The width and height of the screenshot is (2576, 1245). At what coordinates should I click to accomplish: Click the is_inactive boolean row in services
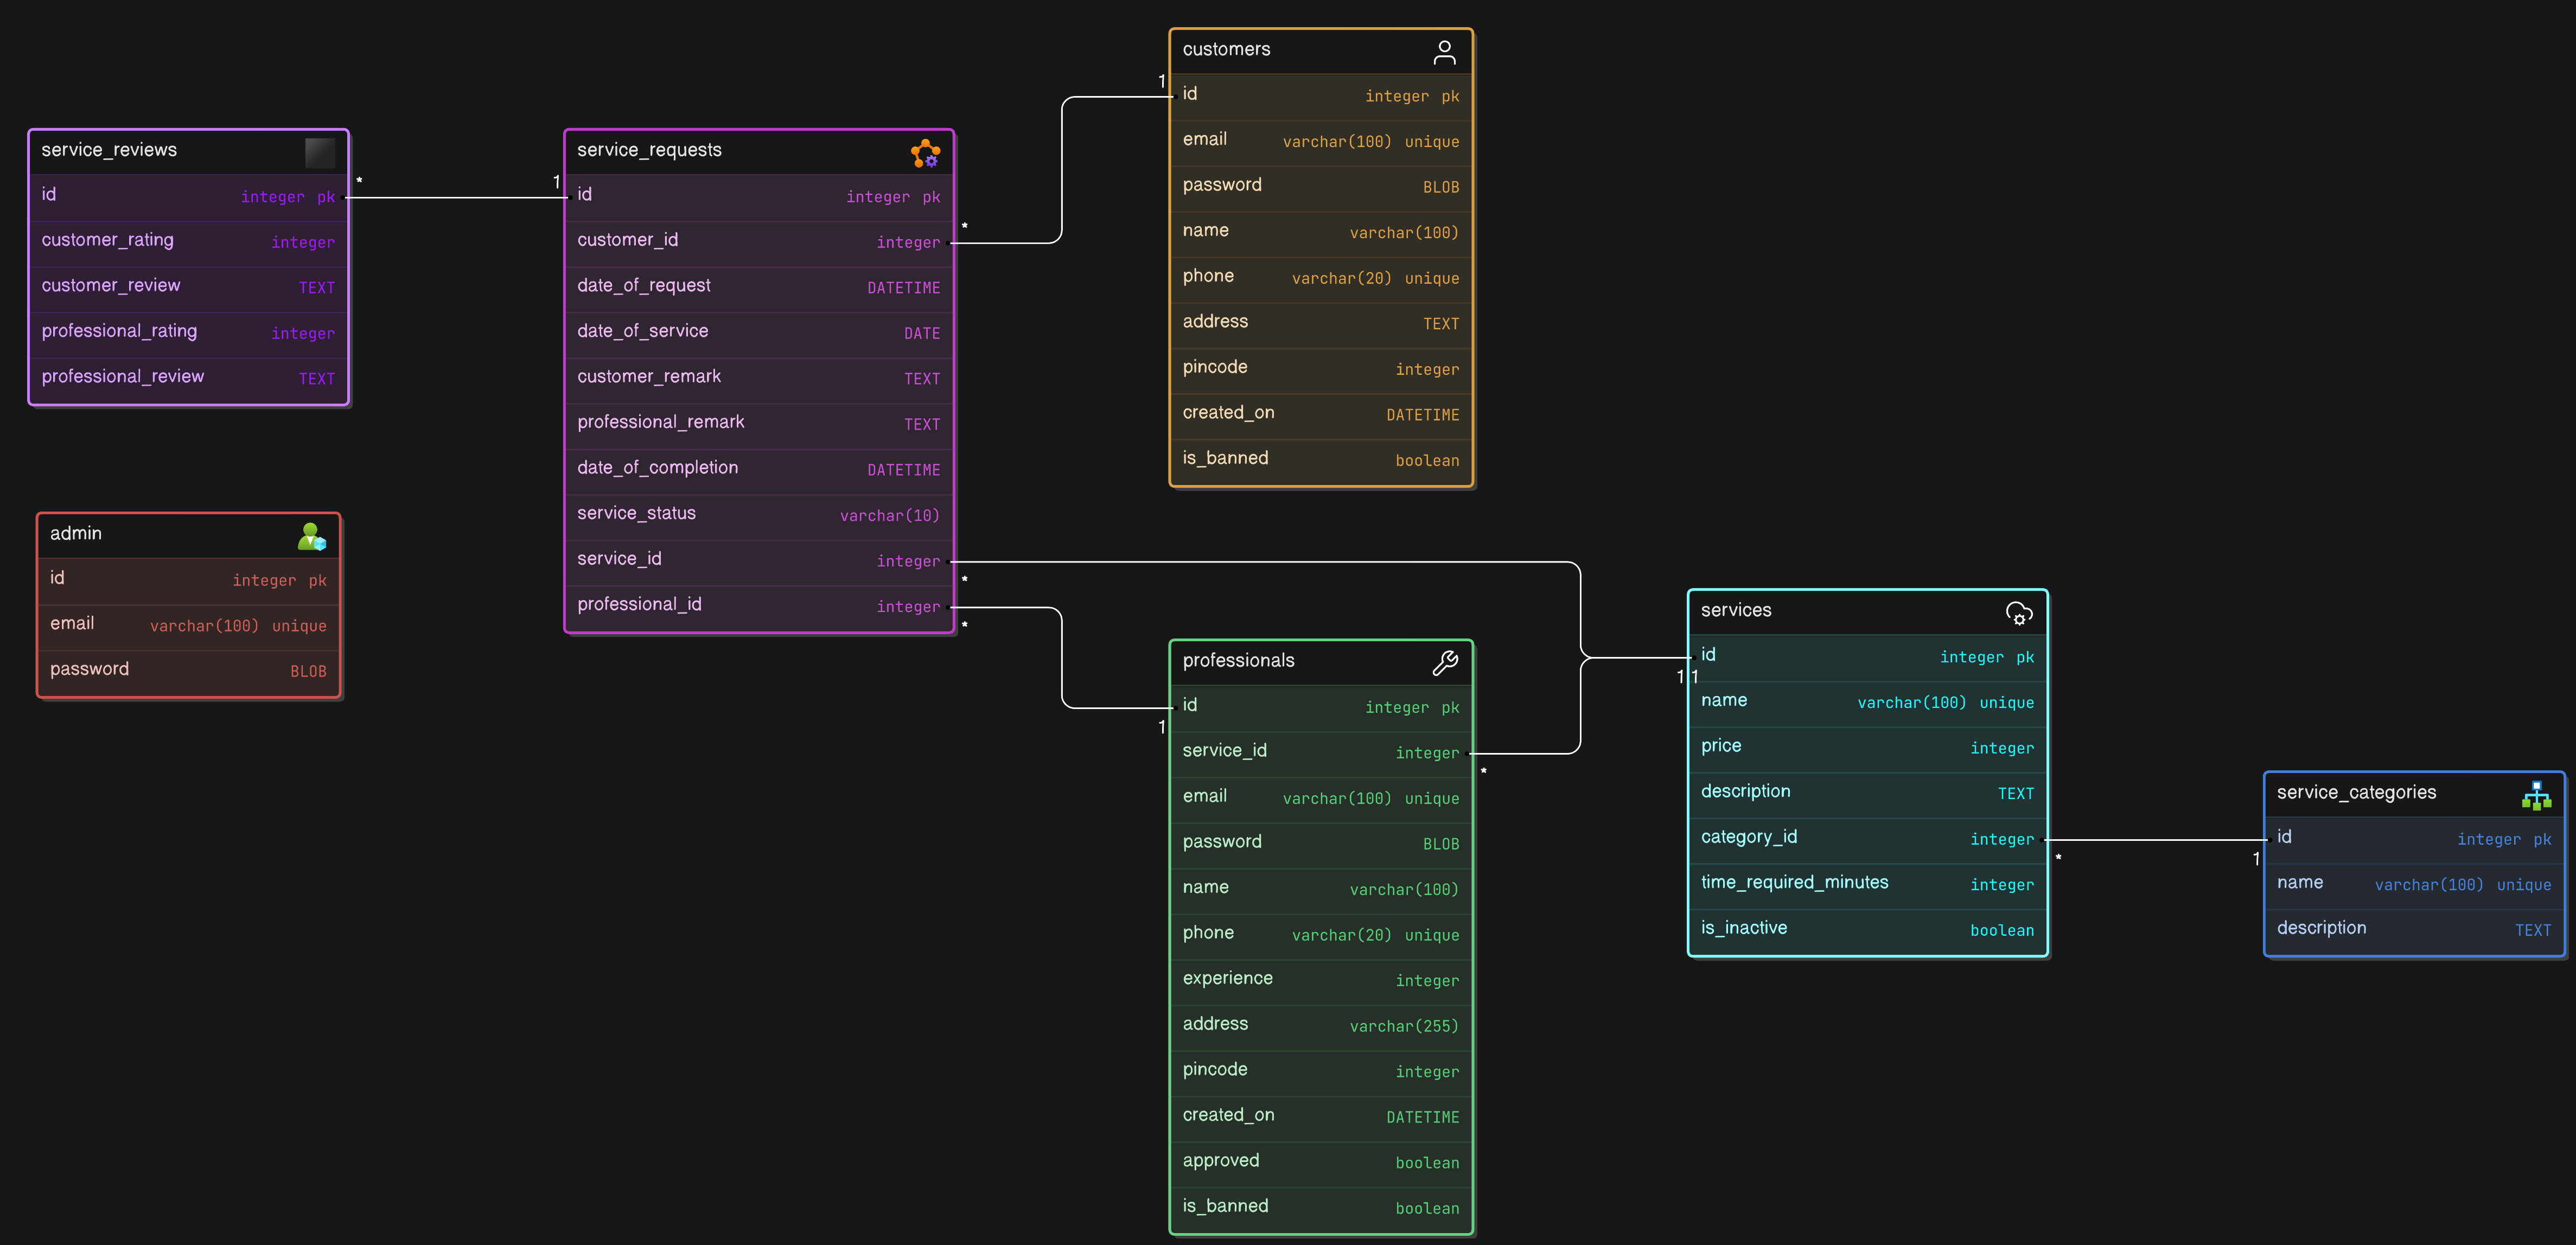(x=1866, y=928)
